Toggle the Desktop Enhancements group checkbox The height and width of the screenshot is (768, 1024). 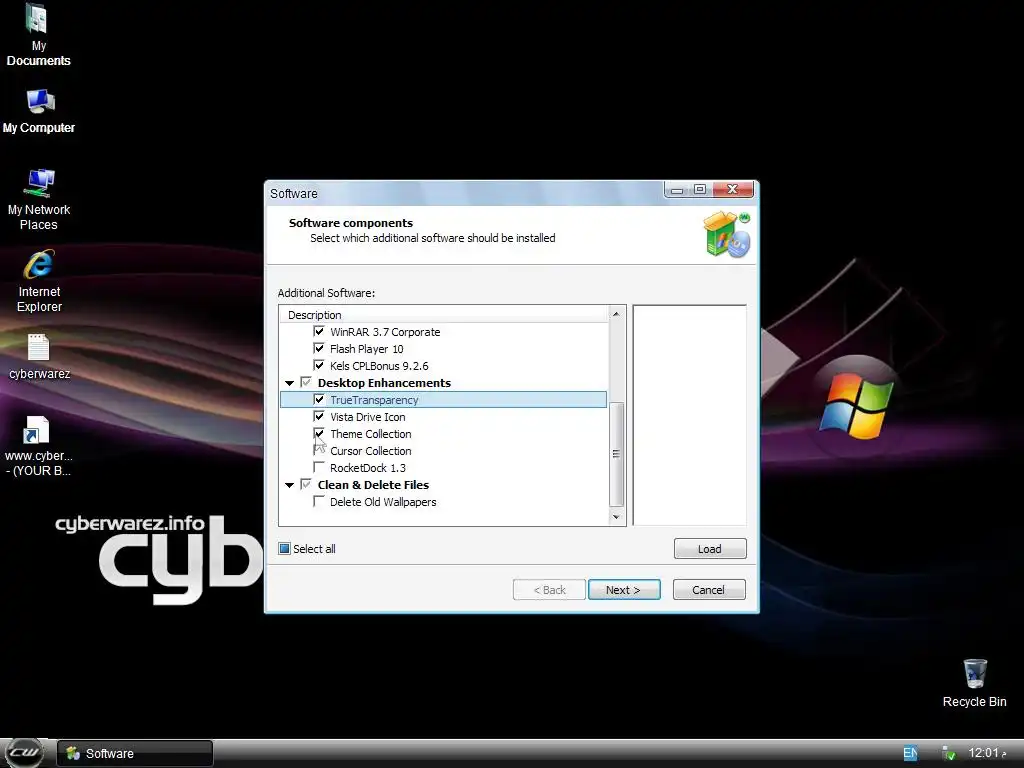(x=306, y=382)
